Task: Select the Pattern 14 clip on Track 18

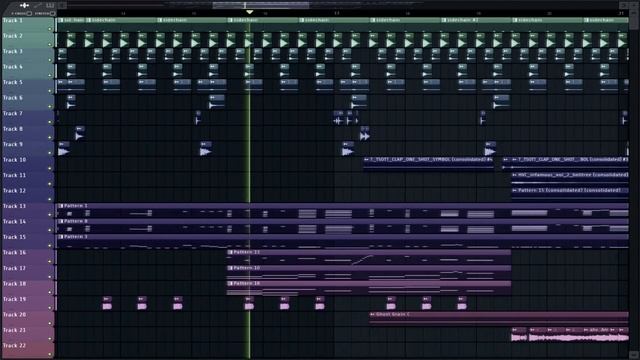Action: (x=369, y=288)
